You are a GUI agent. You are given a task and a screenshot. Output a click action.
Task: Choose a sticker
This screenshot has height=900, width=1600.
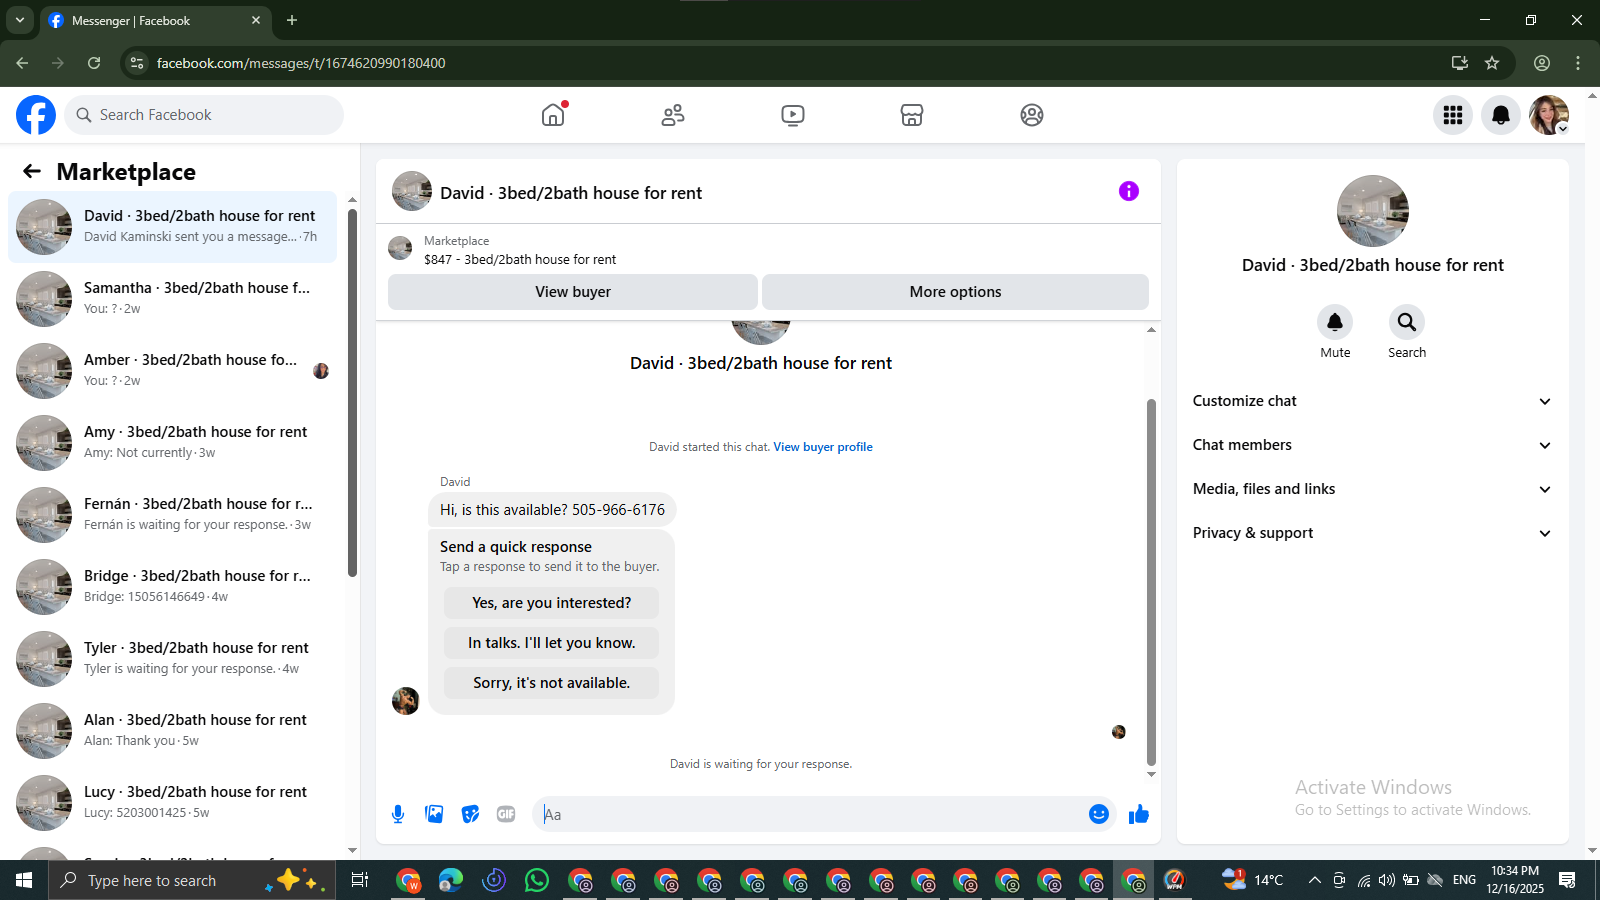470,814
